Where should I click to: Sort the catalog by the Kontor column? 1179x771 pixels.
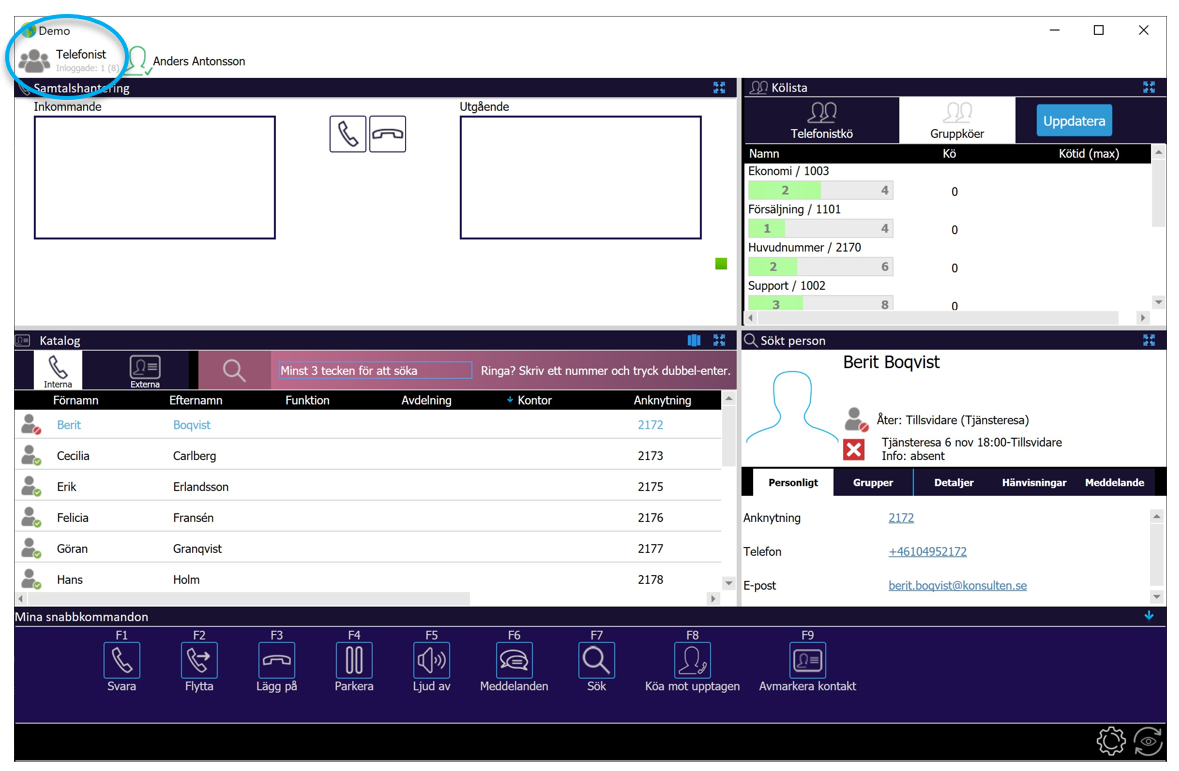pos(535,400)
